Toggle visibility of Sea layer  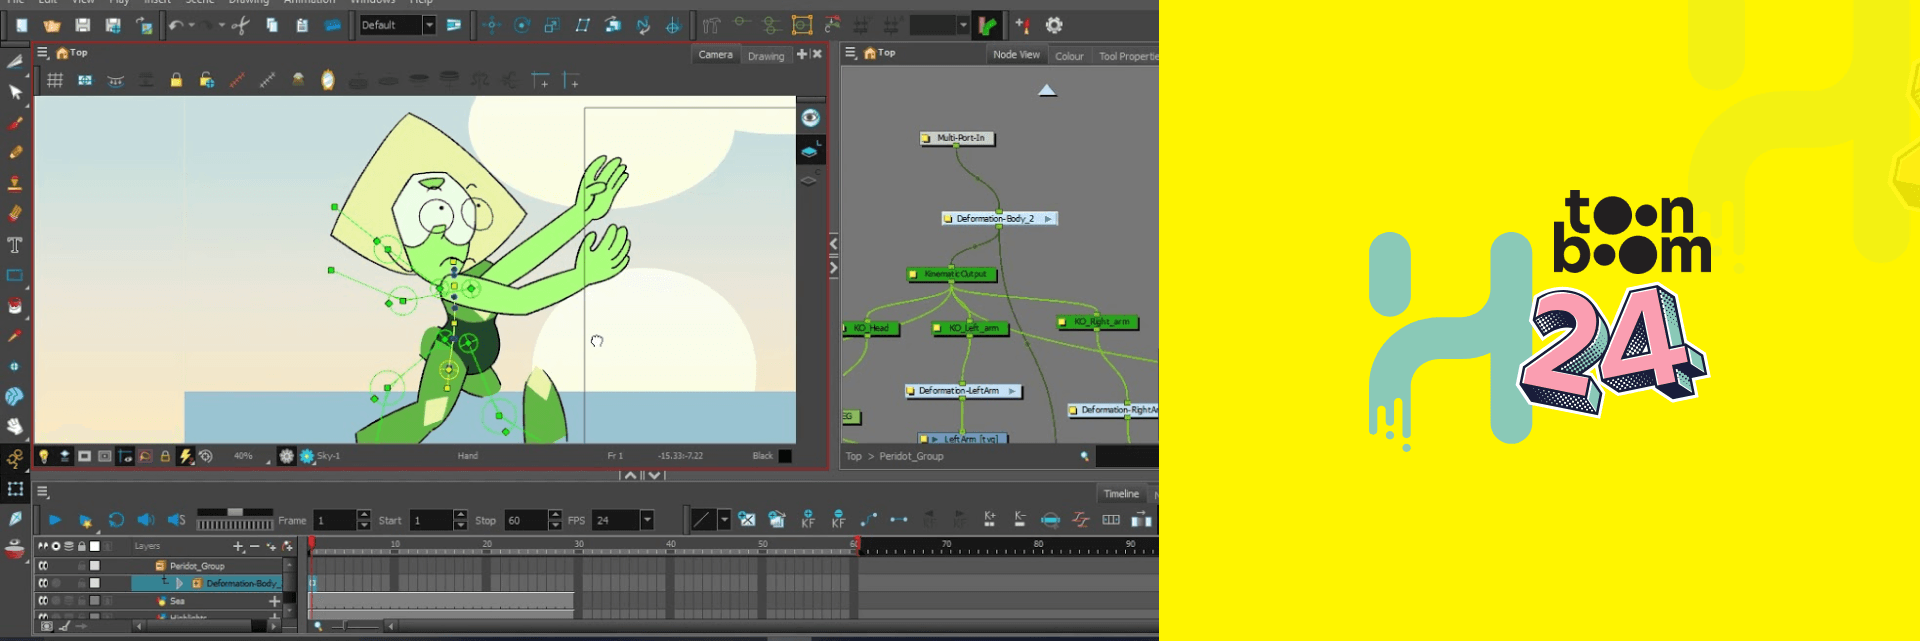[x=43, y=601]
